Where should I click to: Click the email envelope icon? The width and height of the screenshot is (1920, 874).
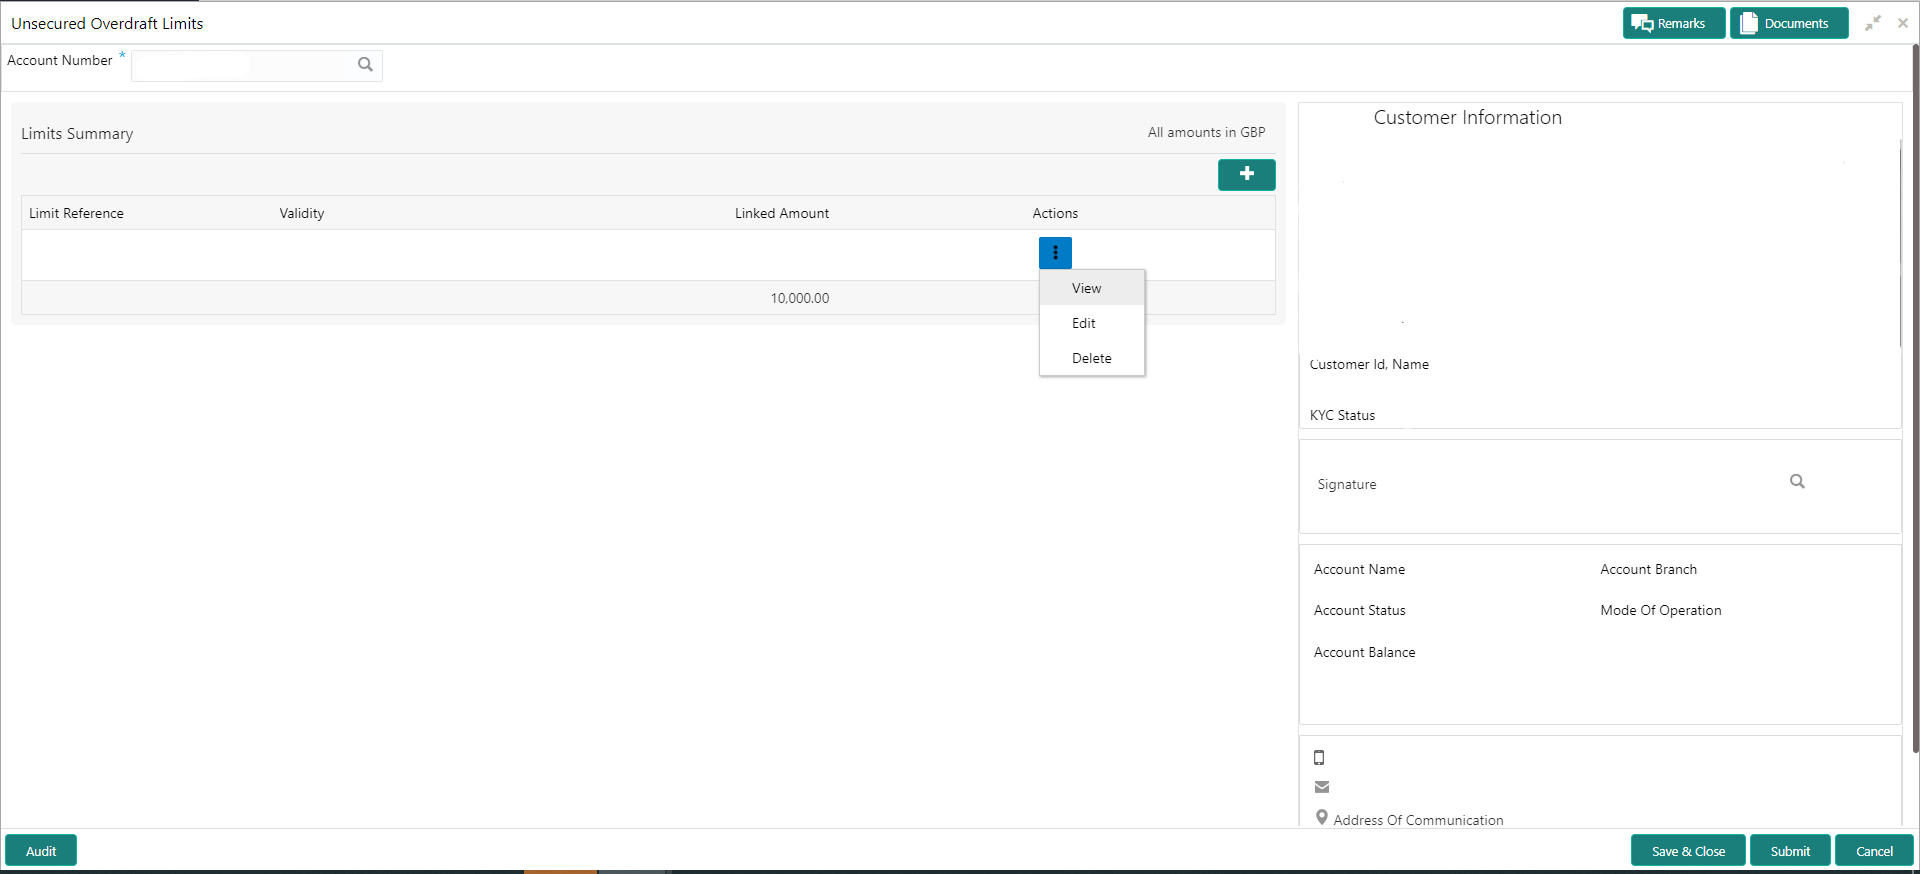click(x=1322, y=787)
